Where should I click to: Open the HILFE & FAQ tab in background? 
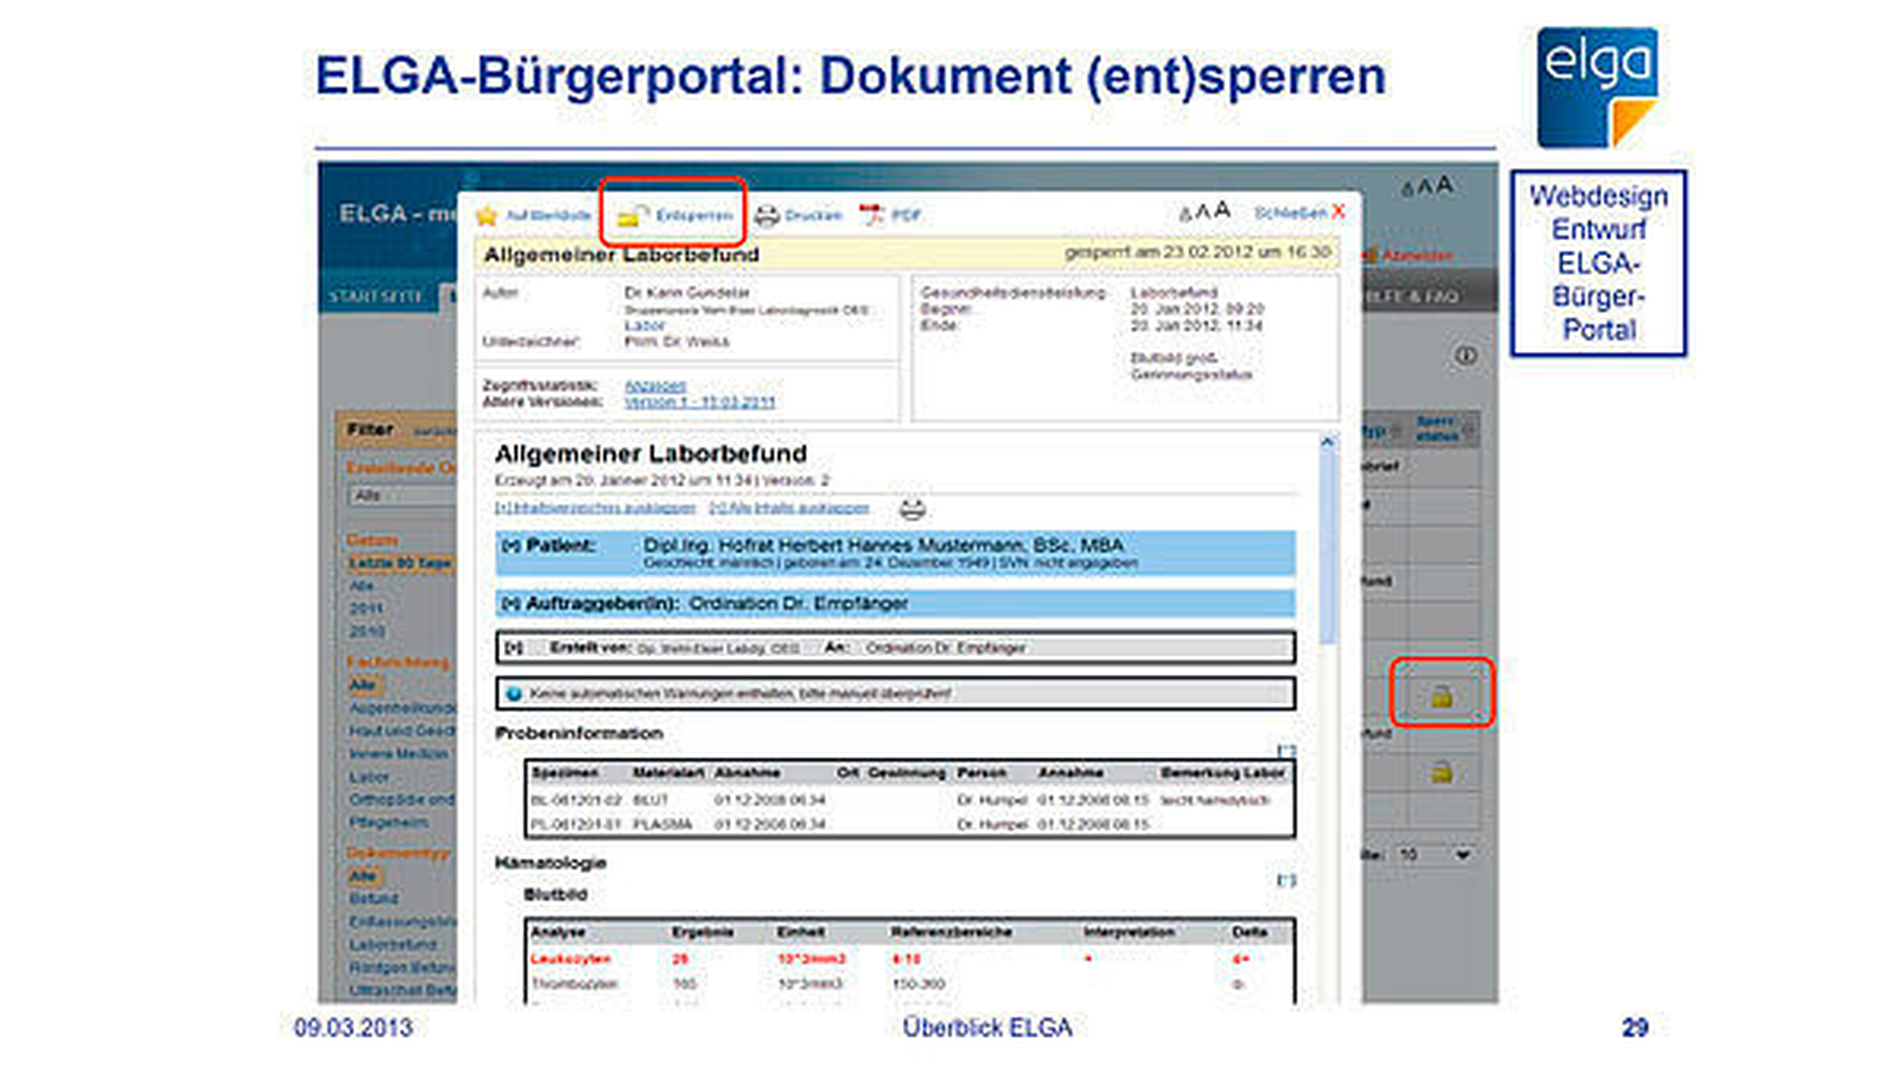point(1412,296)
